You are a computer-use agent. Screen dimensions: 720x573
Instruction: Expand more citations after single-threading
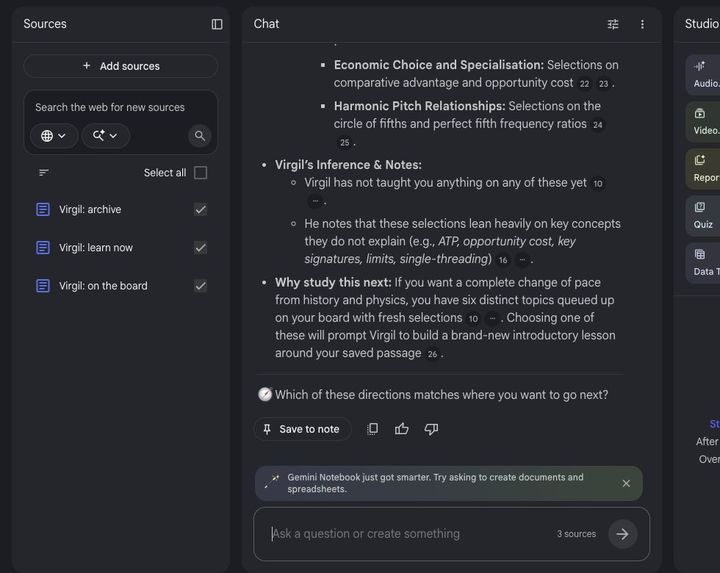pyautogui.click(x=522, y=260)
